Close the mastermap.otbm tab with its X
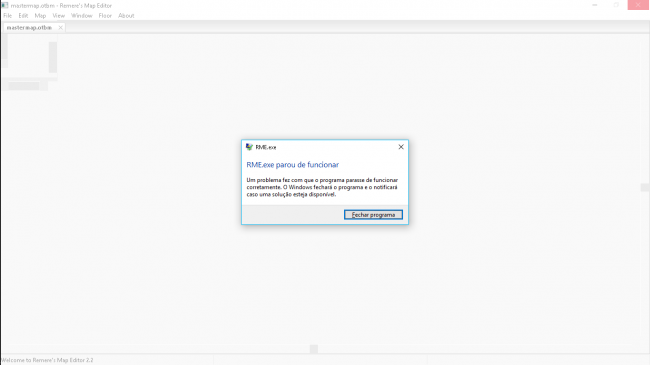This screenshot has width=650, height=365. [61, 28]
